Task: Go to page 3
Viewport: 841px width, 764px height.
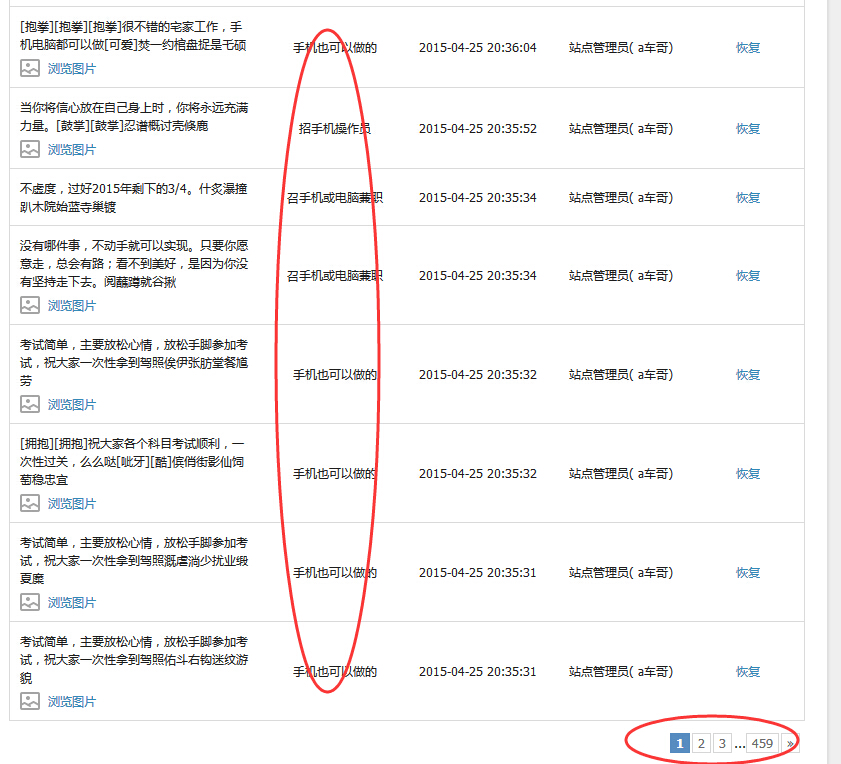Action: (722, 743)
